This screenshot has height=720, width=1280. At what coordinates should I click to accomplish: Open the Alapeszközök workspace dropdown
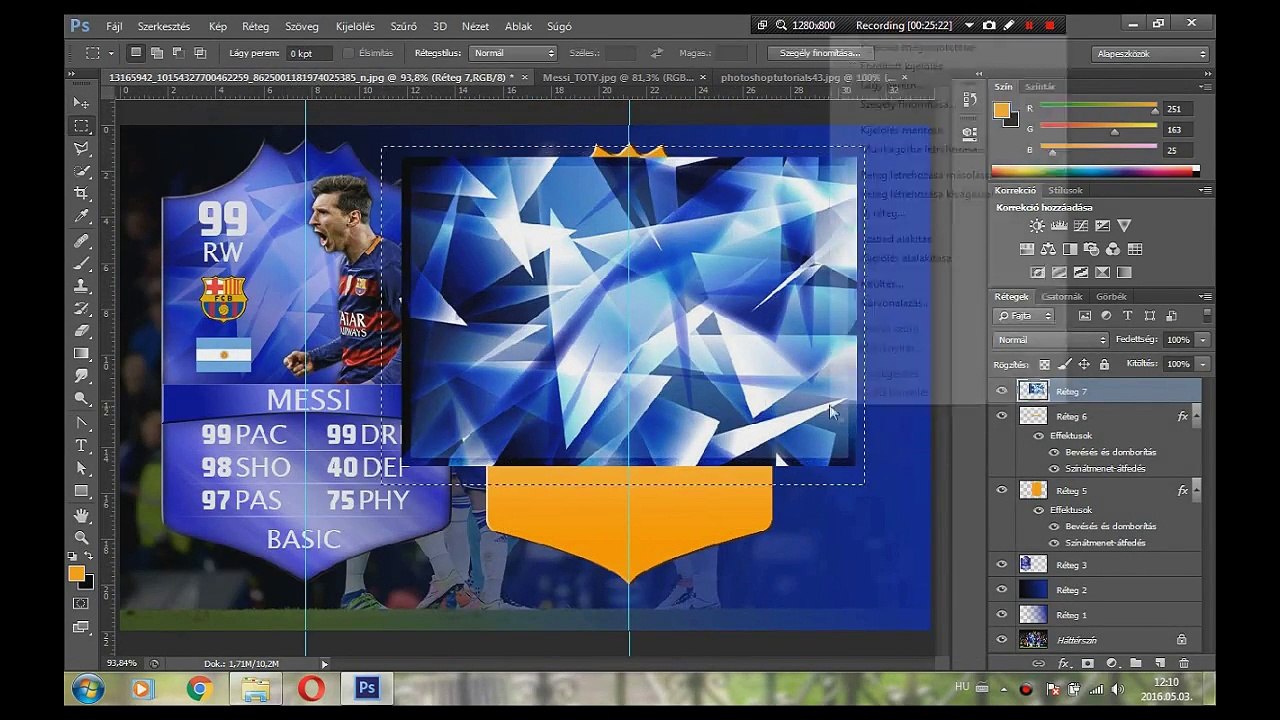click(1151, 54)
